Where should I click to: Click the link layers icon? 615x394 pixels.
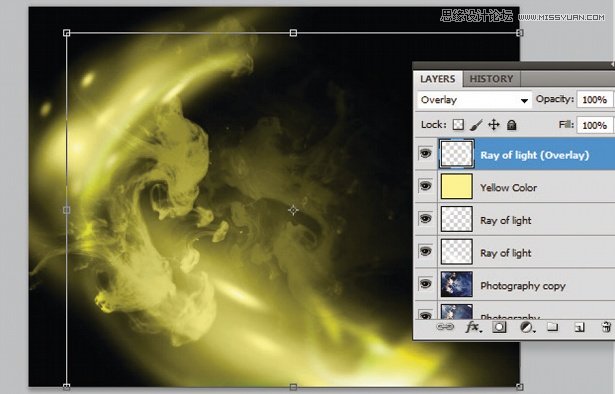445,327
